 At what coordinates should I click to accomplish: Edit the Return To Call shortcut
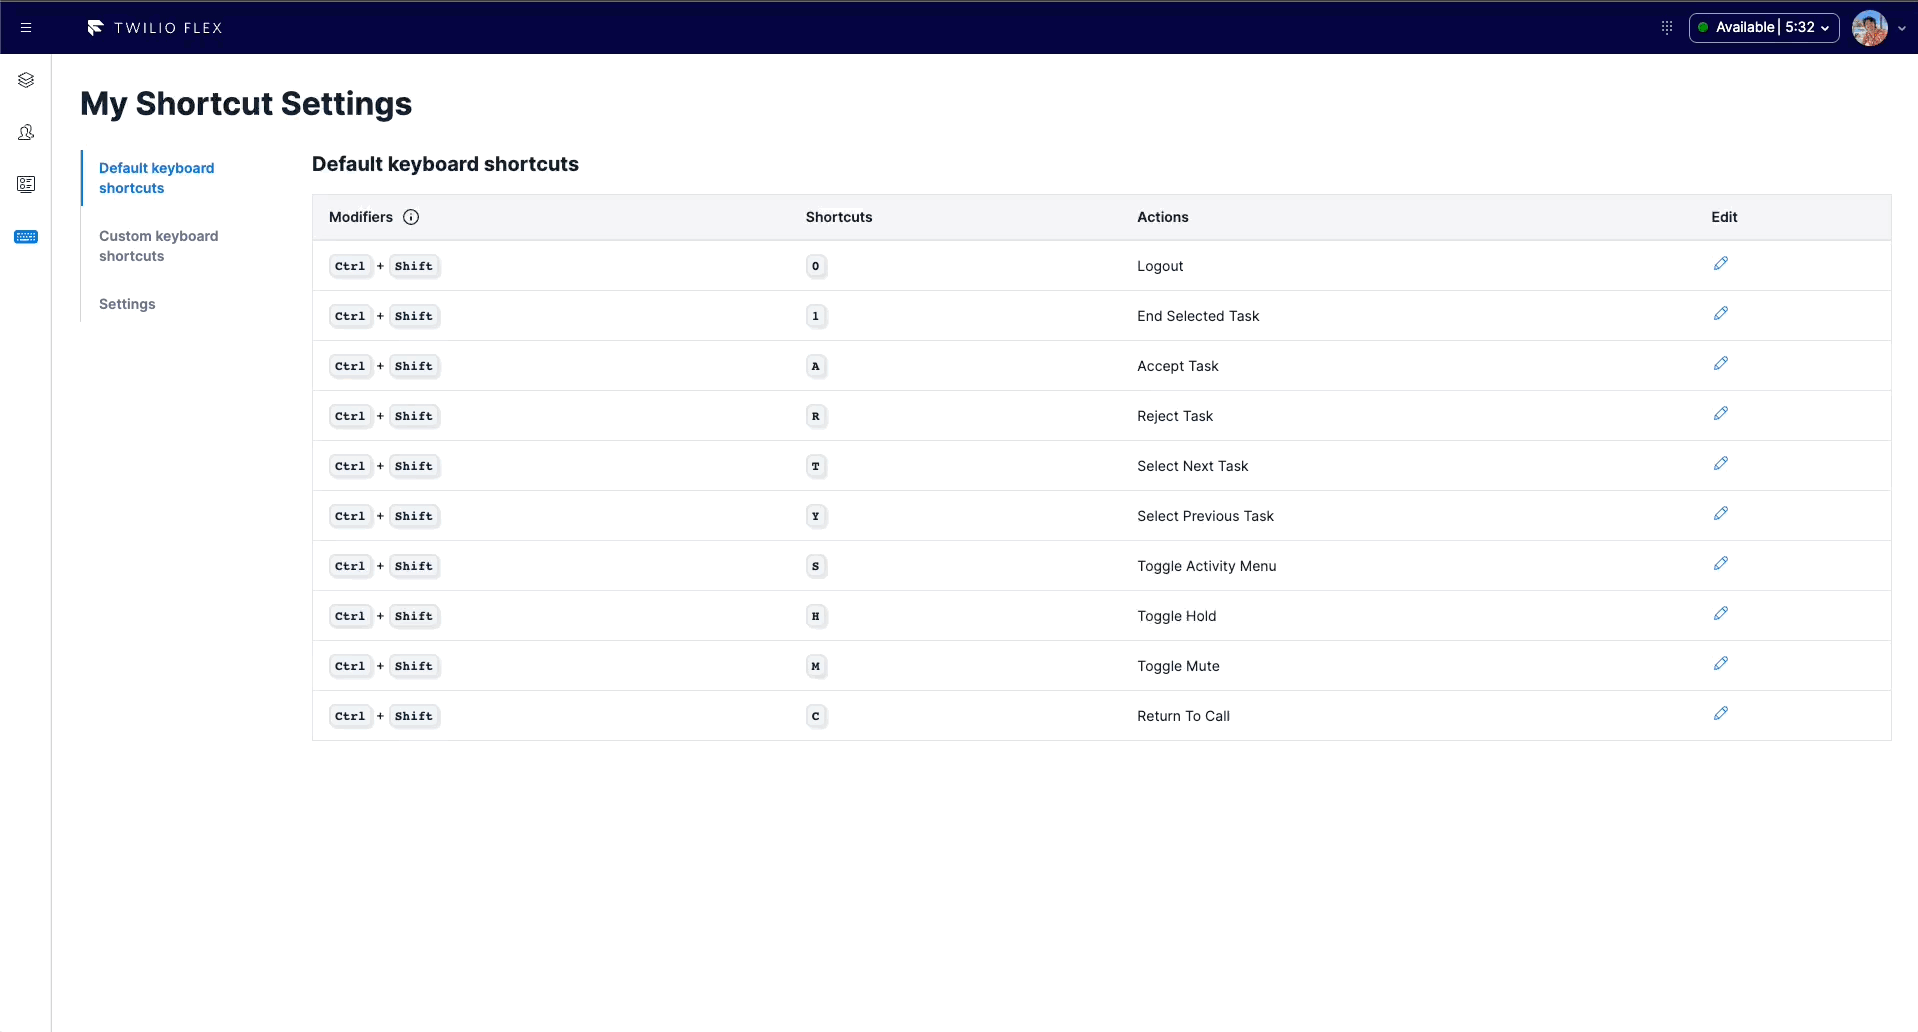pyautogui.click(x=1720, y=714)
